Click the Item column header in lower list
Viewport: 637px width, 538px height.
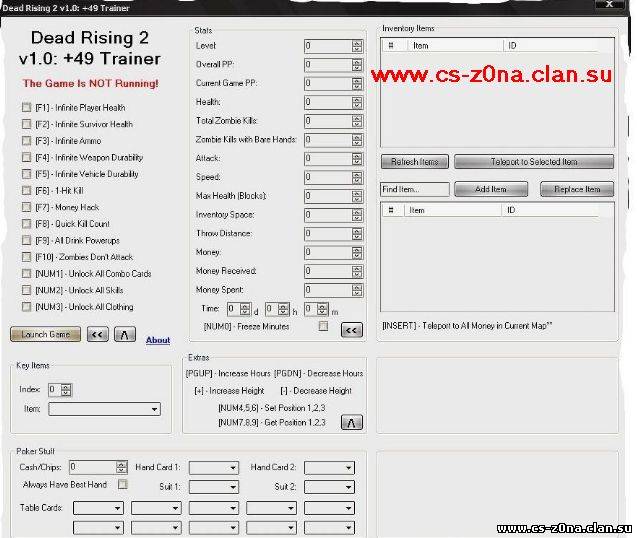(453, 210)
